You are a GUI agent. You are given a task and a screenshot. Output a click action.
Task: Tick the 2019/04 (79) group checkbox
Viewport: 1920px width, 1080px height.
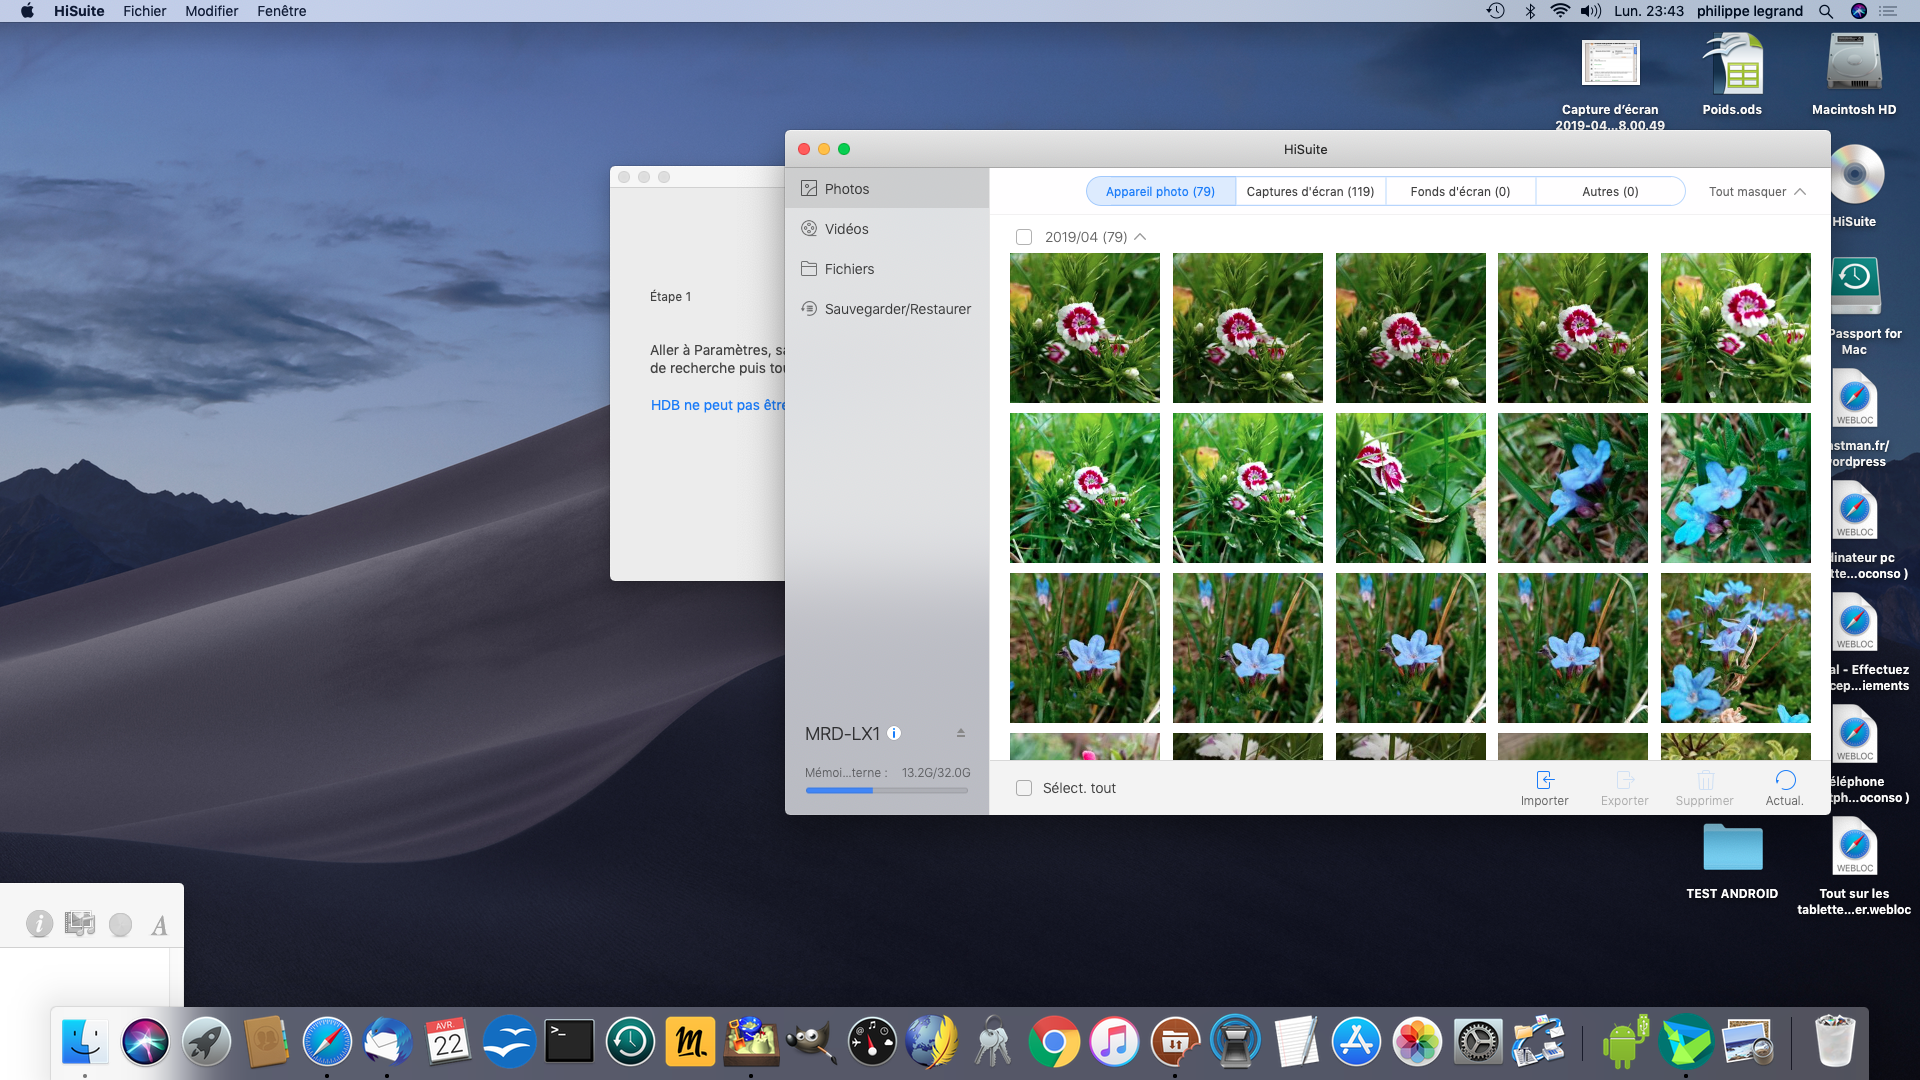point(1024,237)
